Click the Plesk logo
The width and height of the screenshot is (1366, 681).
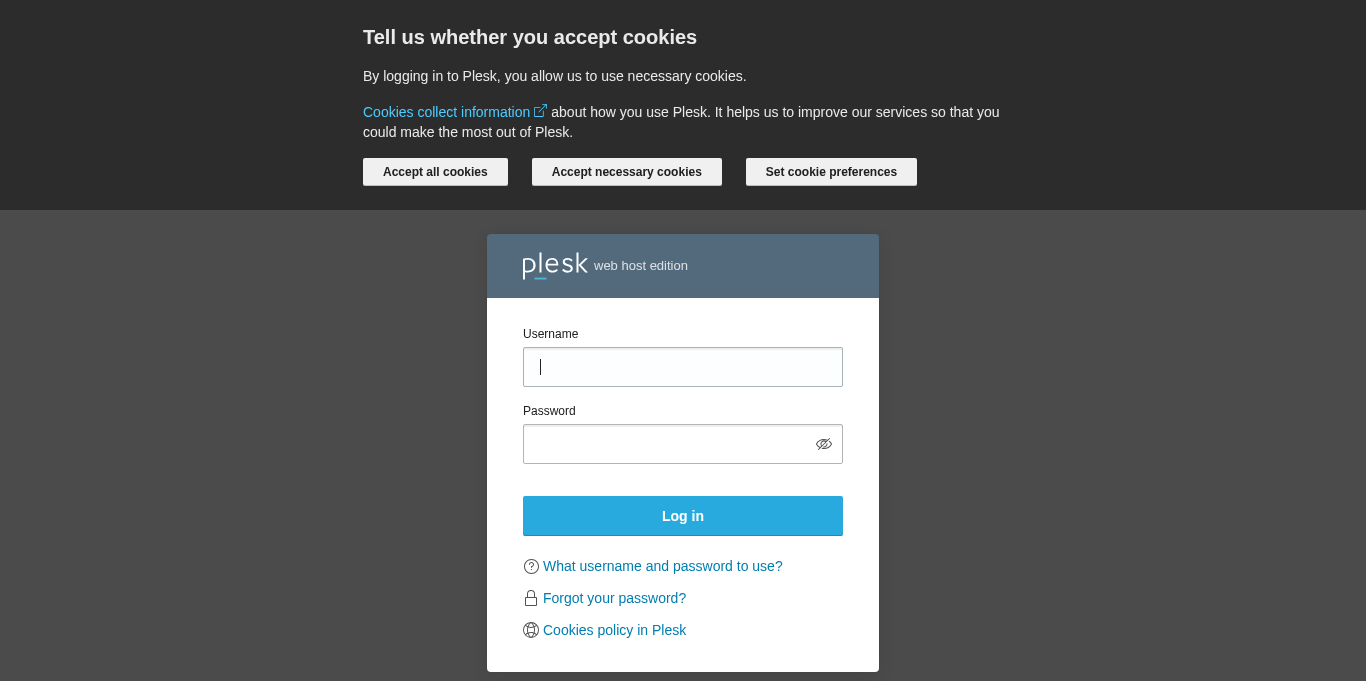555,265
